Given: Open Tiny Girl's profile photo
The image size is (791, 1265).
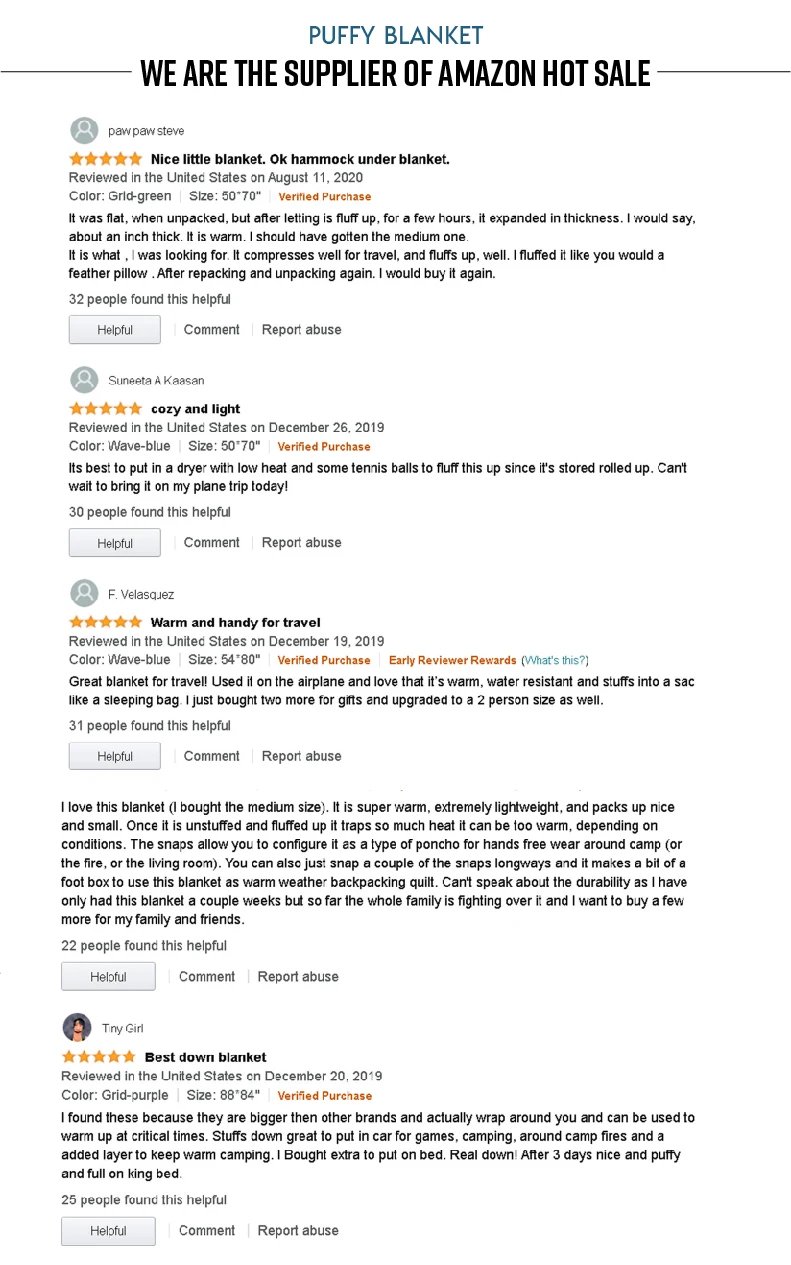Looking at the screenshot, I should point(77,1027).
